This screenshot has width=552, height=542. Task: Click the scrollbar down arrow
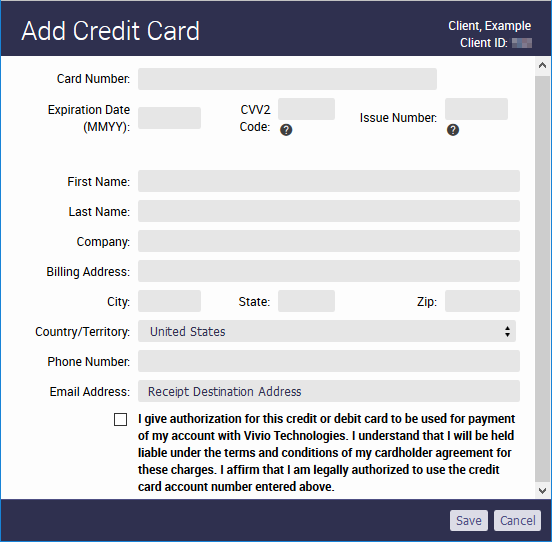pos(542,490)
